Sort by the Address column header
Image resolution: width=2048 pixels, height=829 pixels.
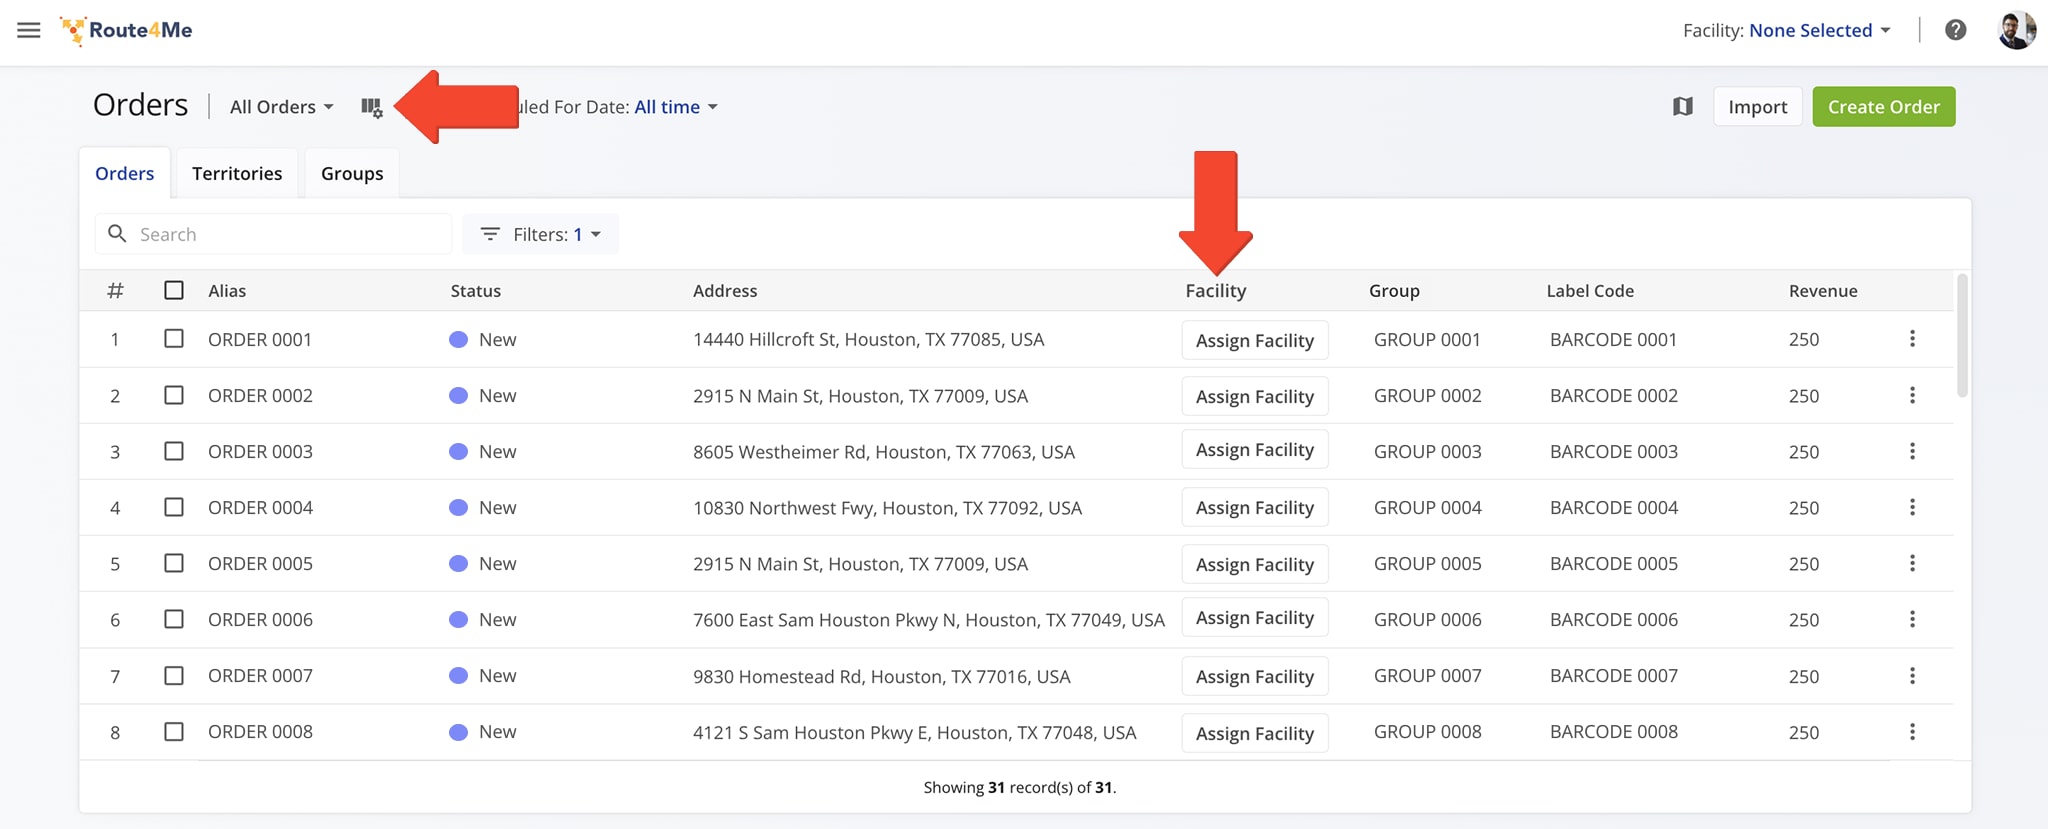(725, 291)
